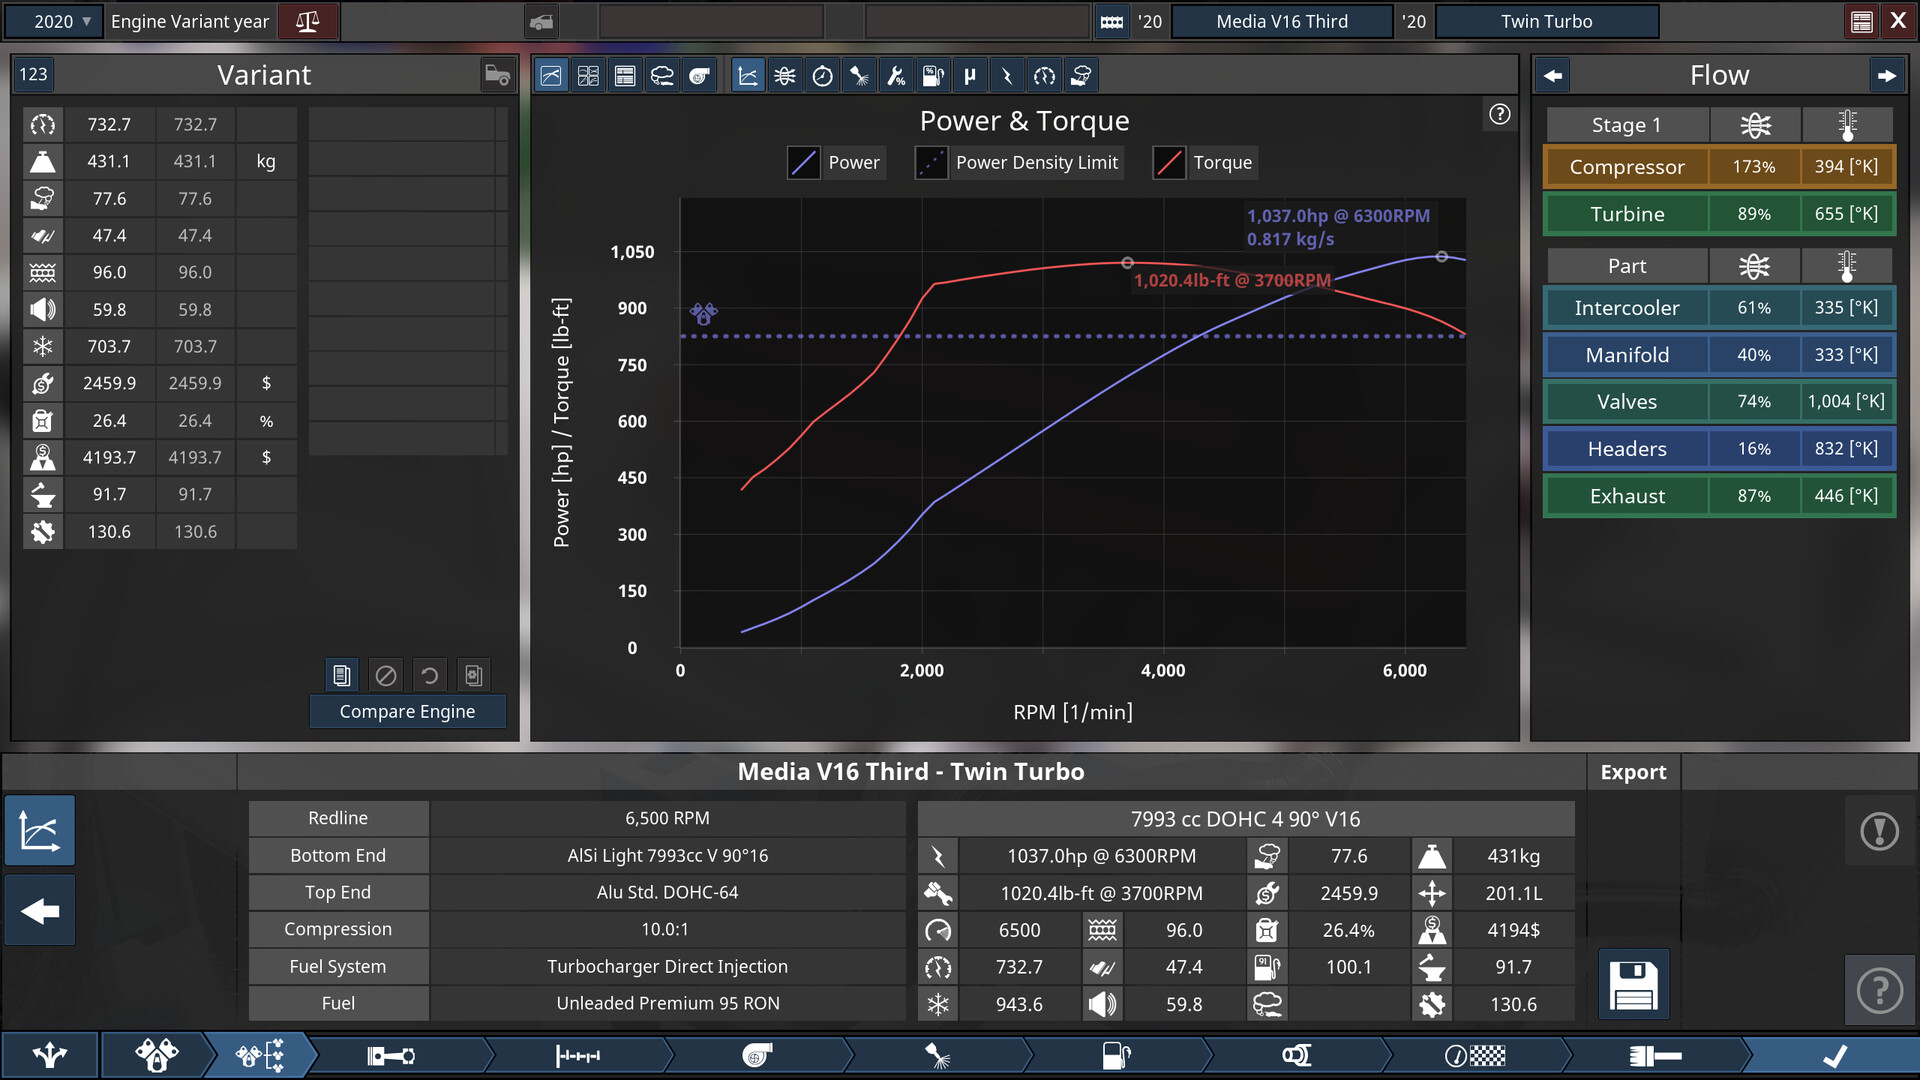Click the Compare Engine button
The image size is (1920, 1080).
click(407, 711)
